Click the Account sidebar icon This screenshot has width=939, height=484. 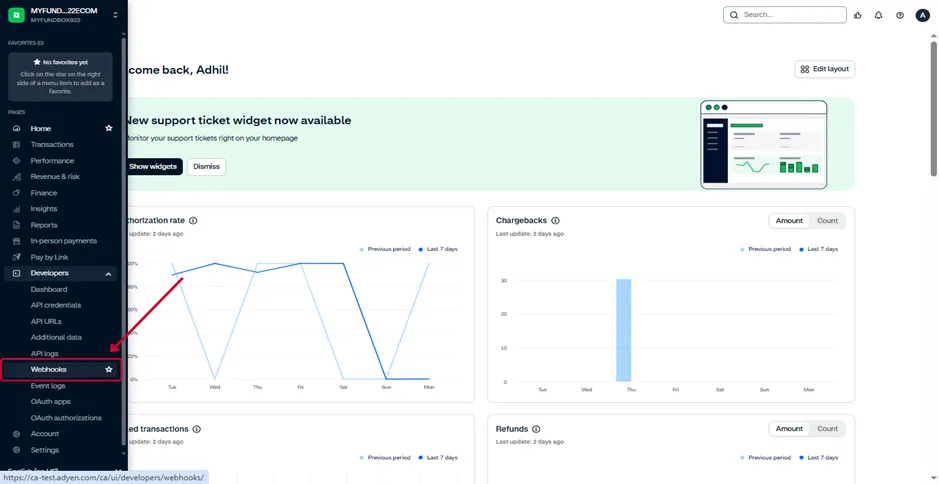point(17,434)
